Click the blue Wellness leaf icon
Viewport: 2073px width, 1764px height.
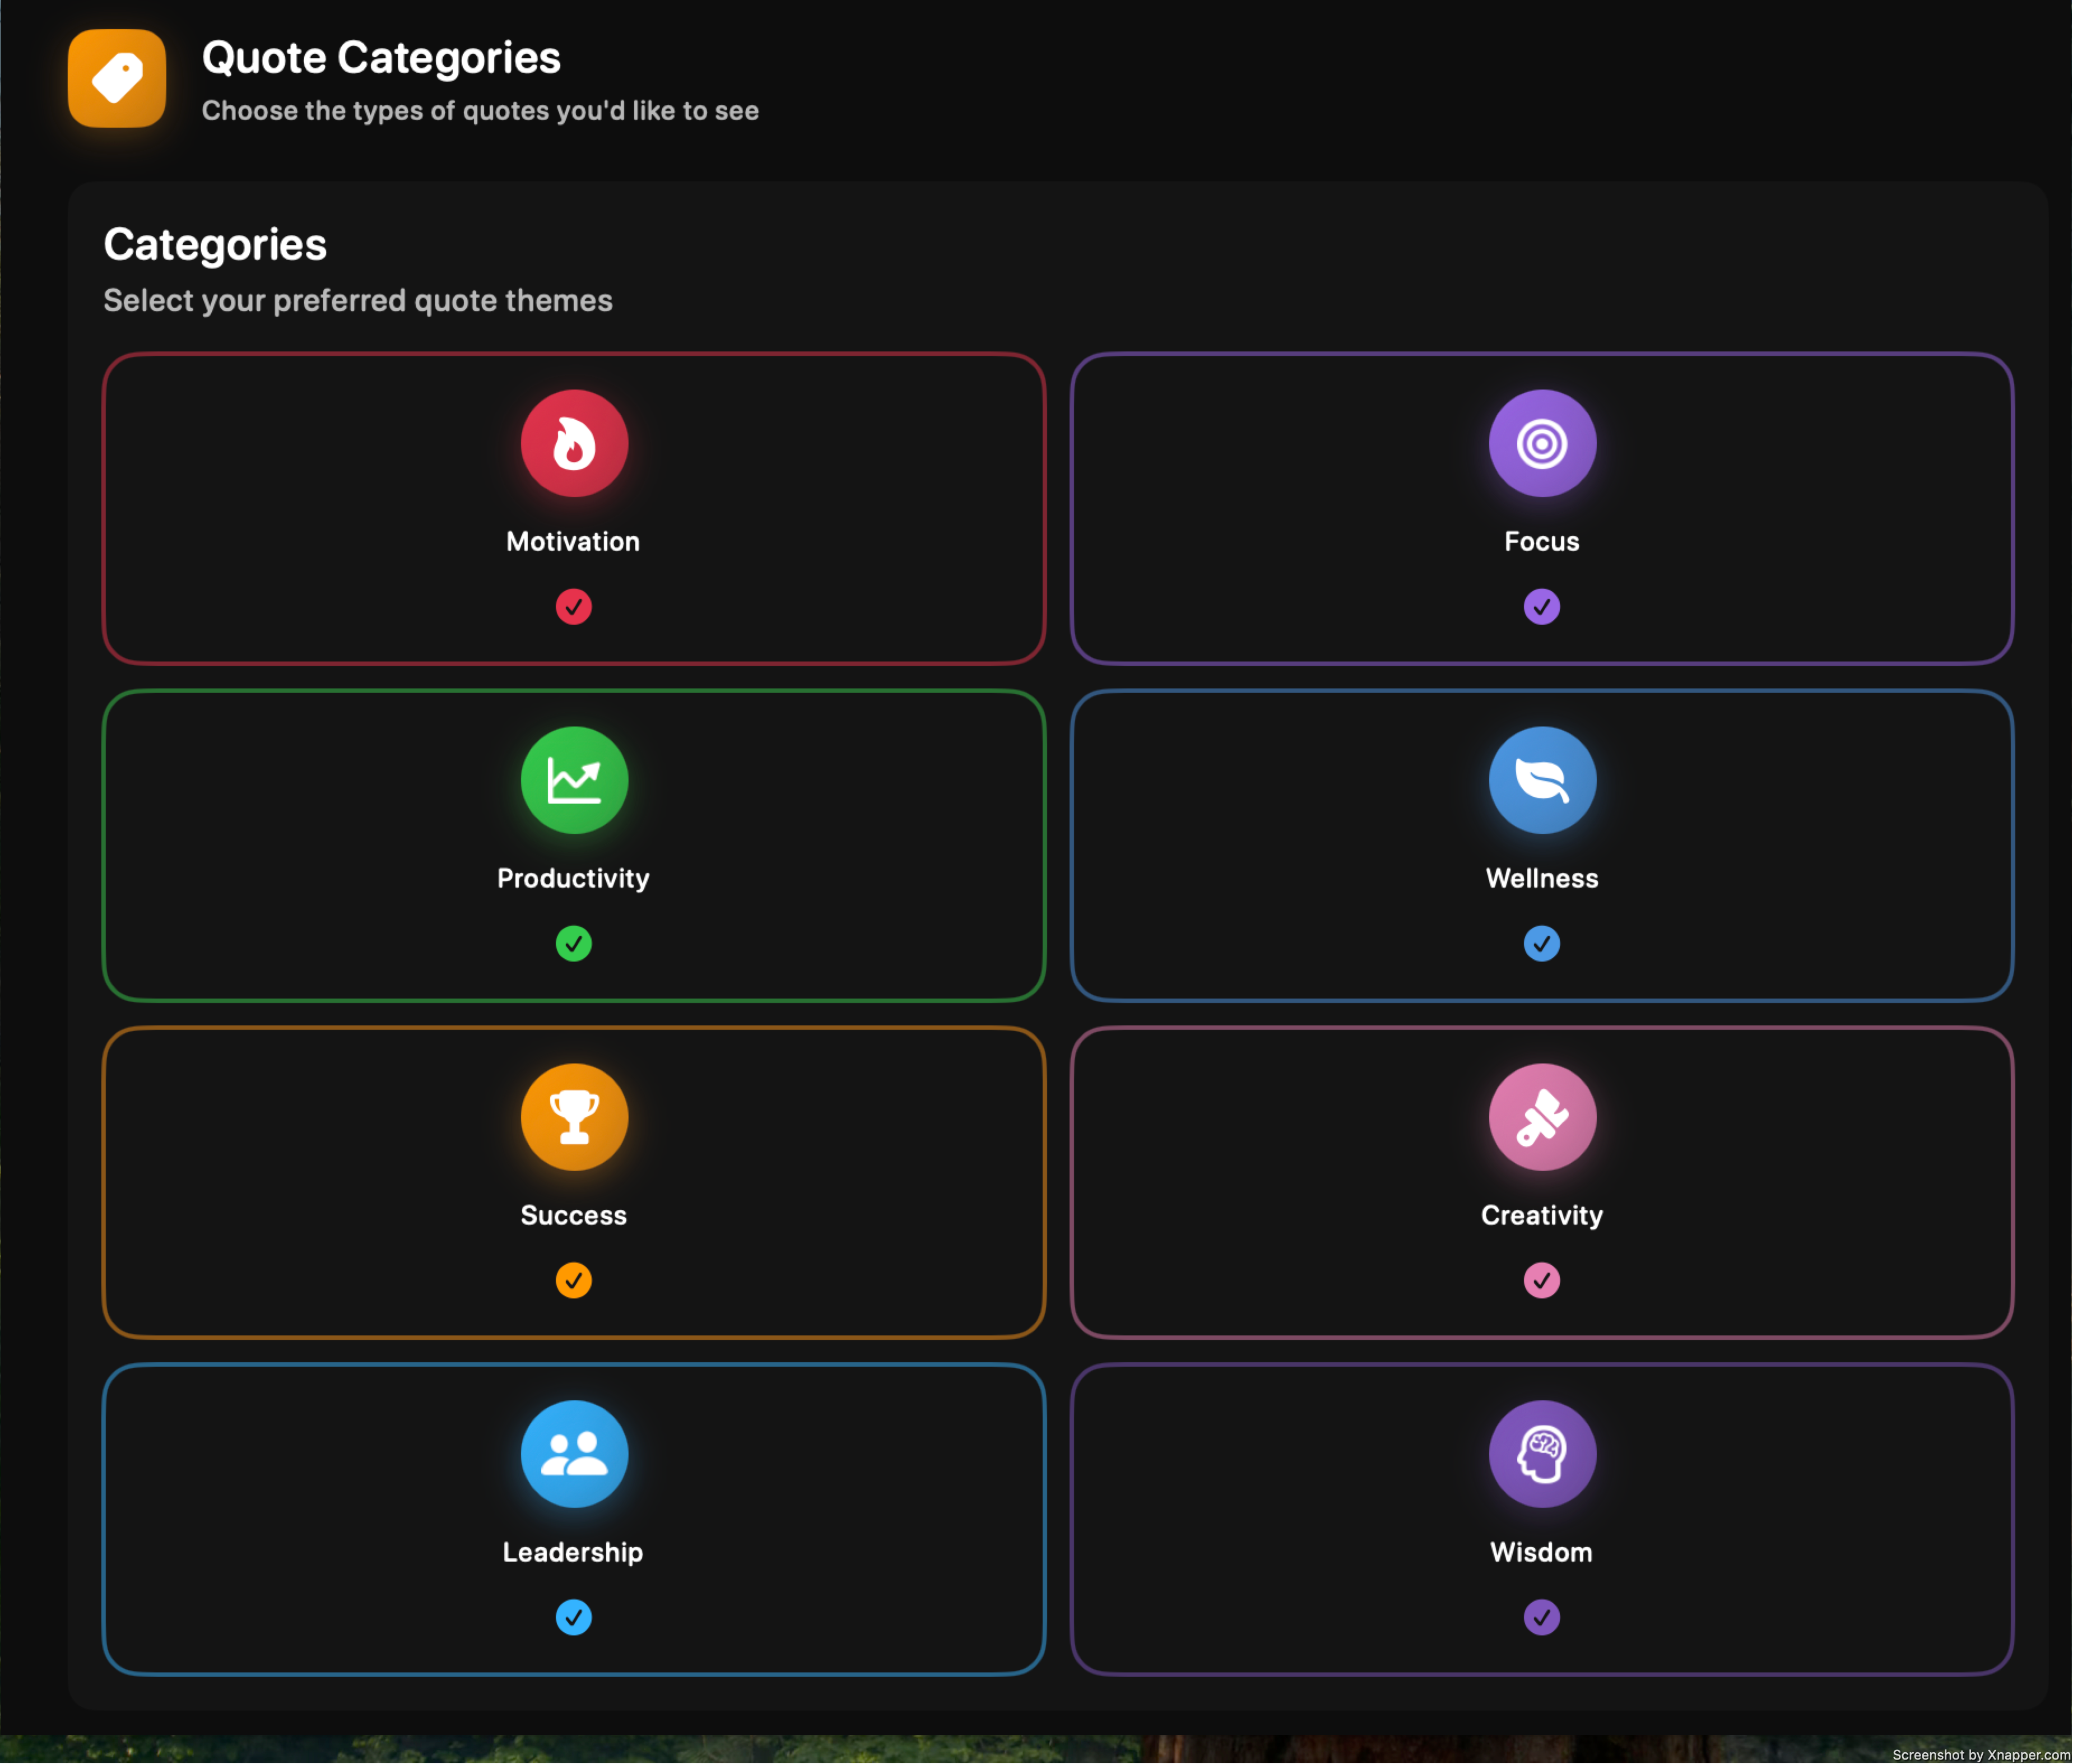pos(1541,780)
